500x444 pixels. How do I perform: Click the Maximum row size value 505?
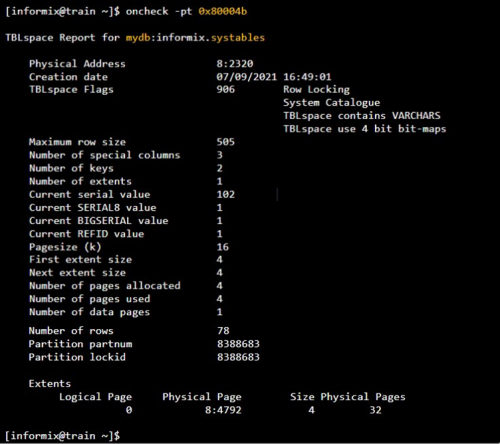pyautogui.click(x=226, y=142)
